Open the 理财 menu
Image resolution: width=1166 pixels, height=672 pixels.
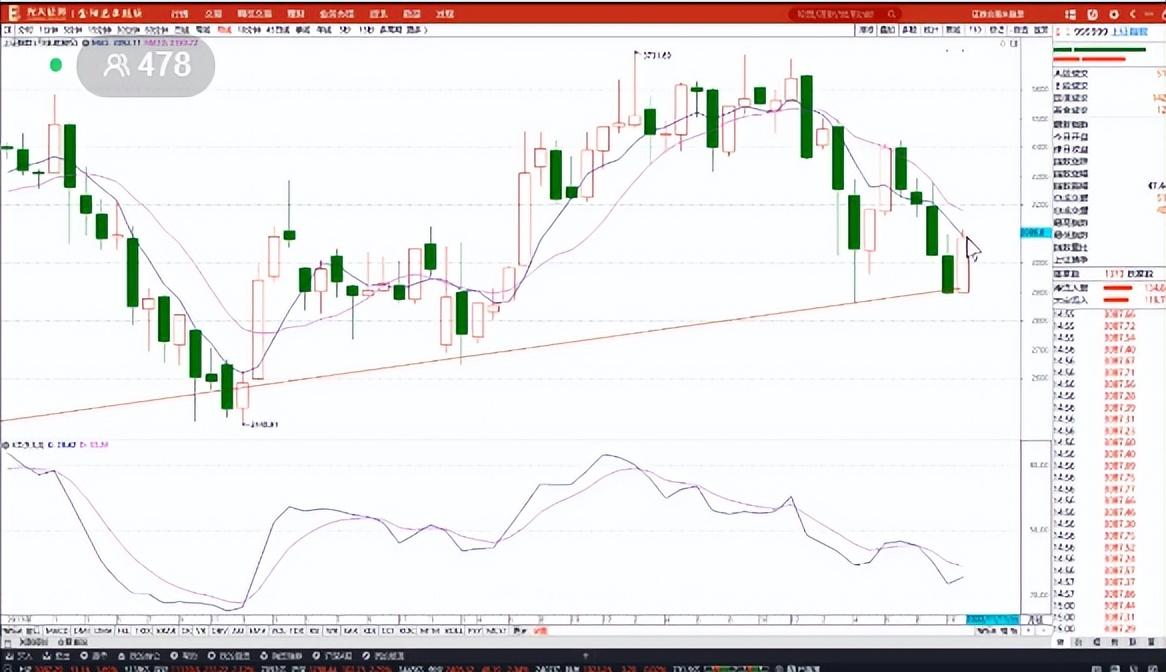point(296,14)
